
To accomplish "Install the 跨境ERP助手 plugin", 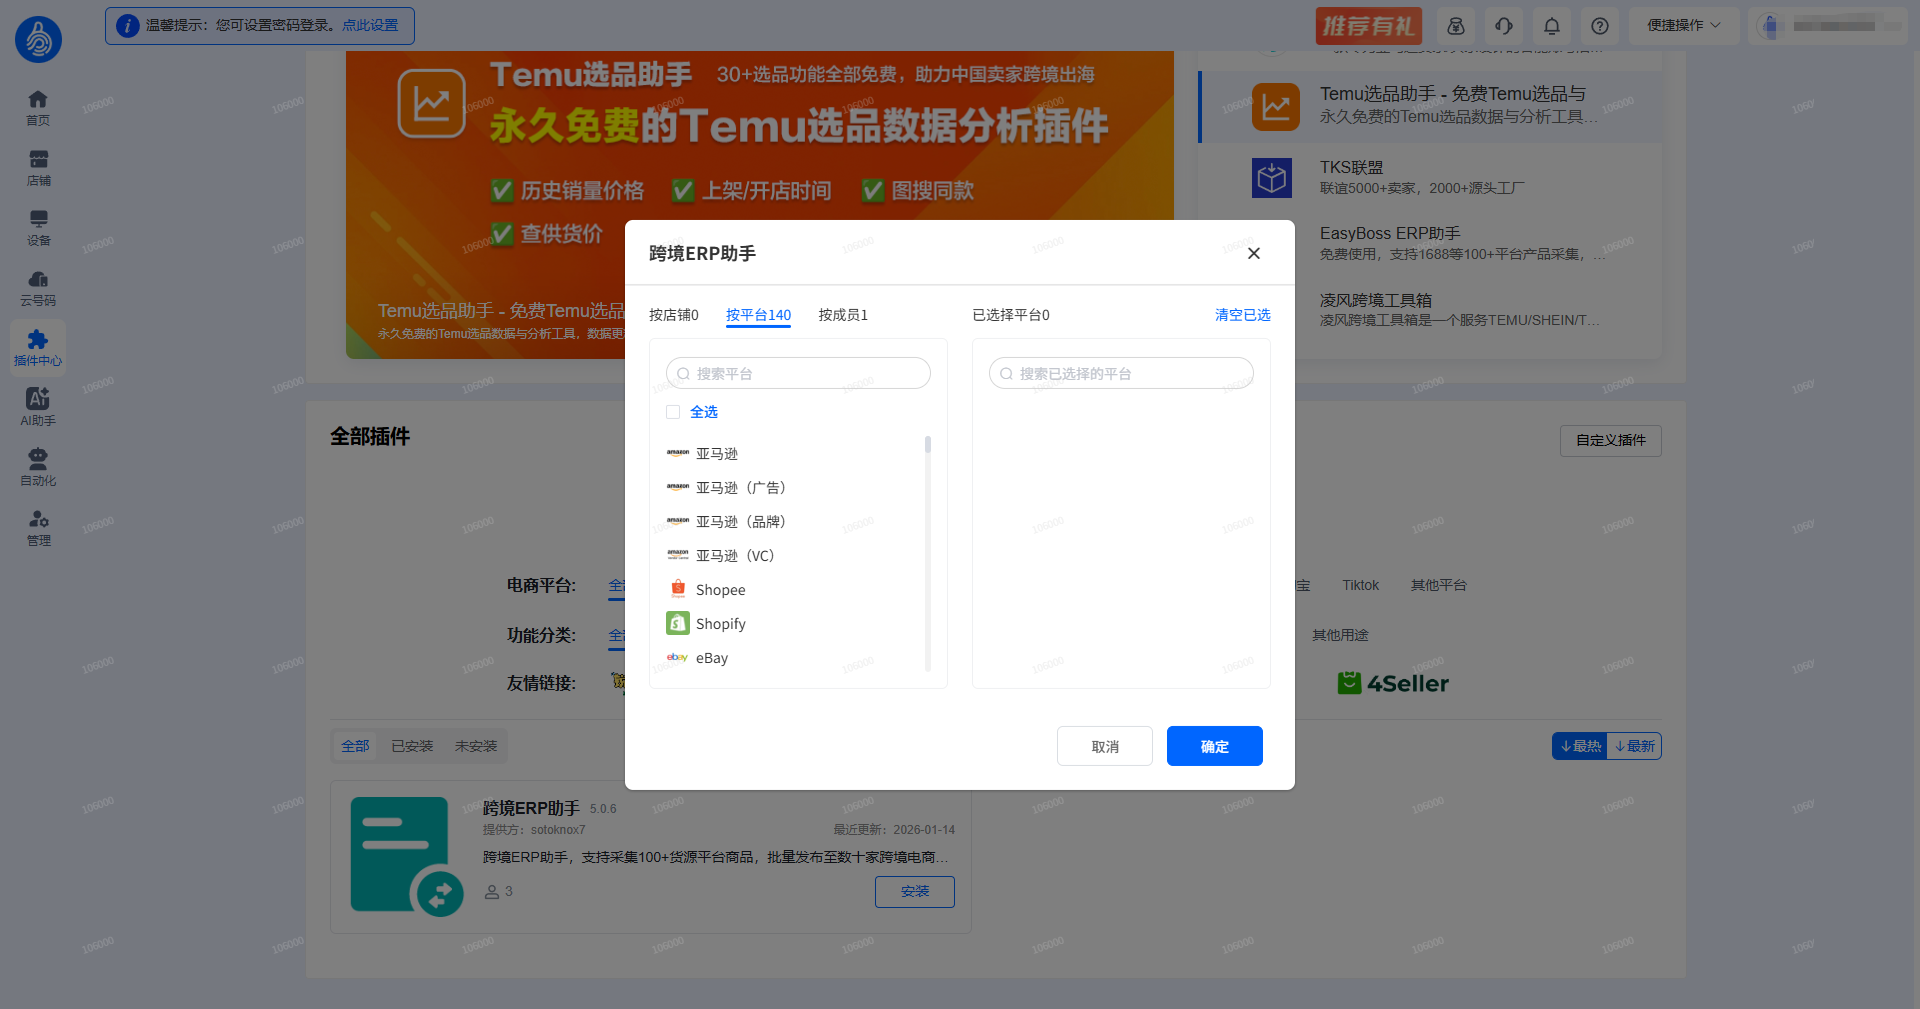I will (x=915, y=891).
